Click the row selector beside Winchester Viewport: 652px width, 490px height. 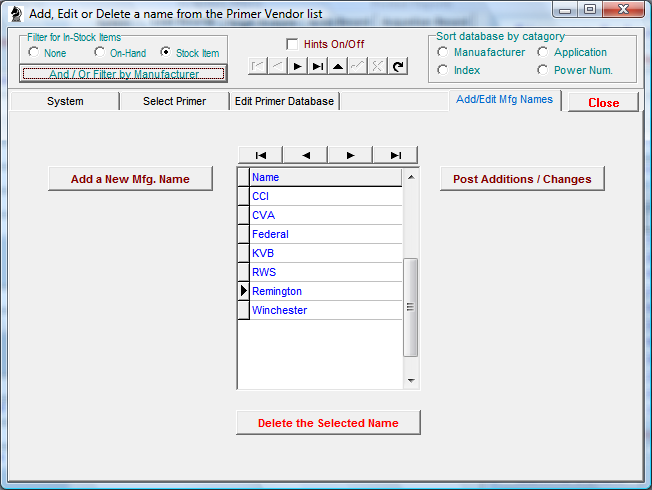pos(244,310)
